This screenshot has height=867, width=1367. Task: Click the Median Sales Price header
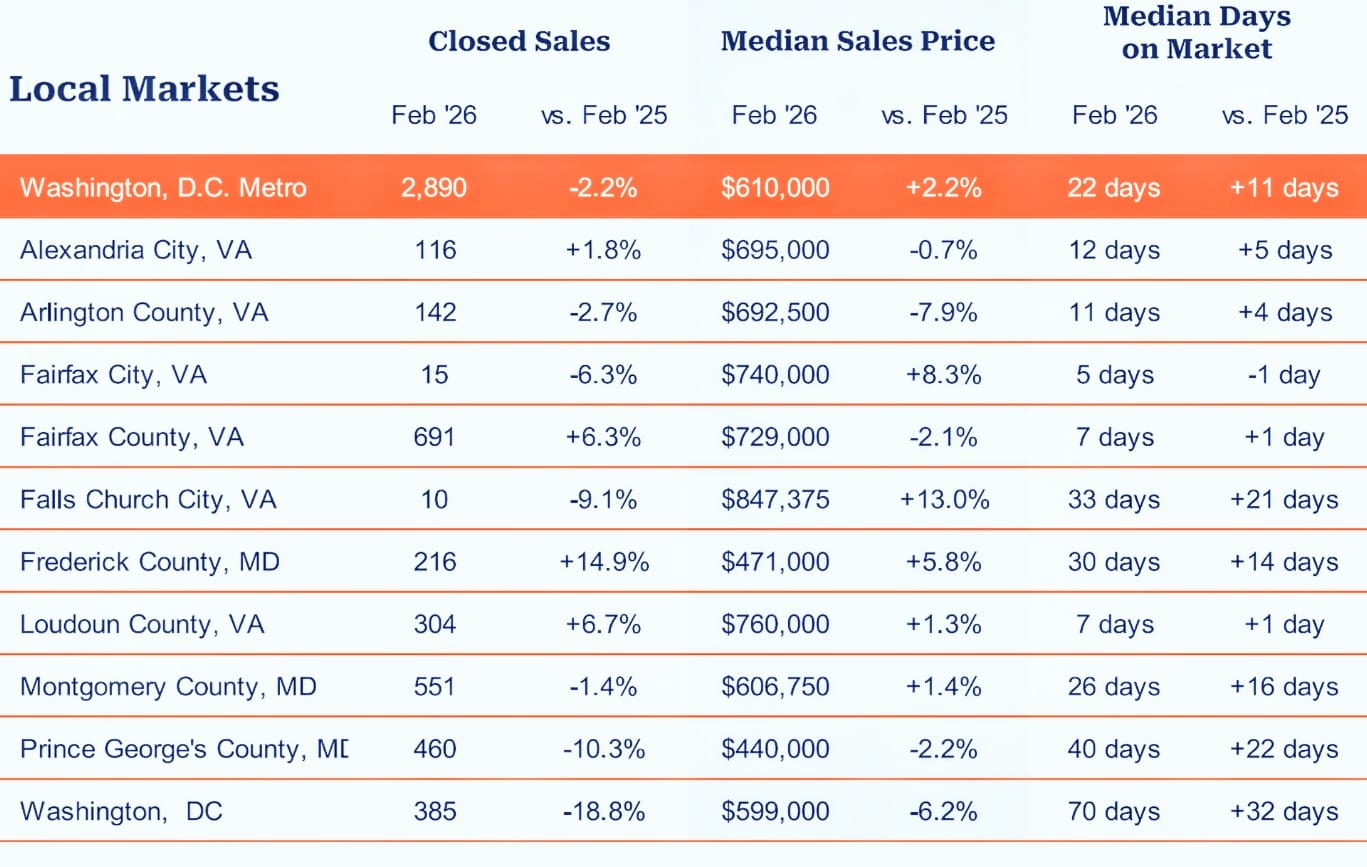(857, 41)
